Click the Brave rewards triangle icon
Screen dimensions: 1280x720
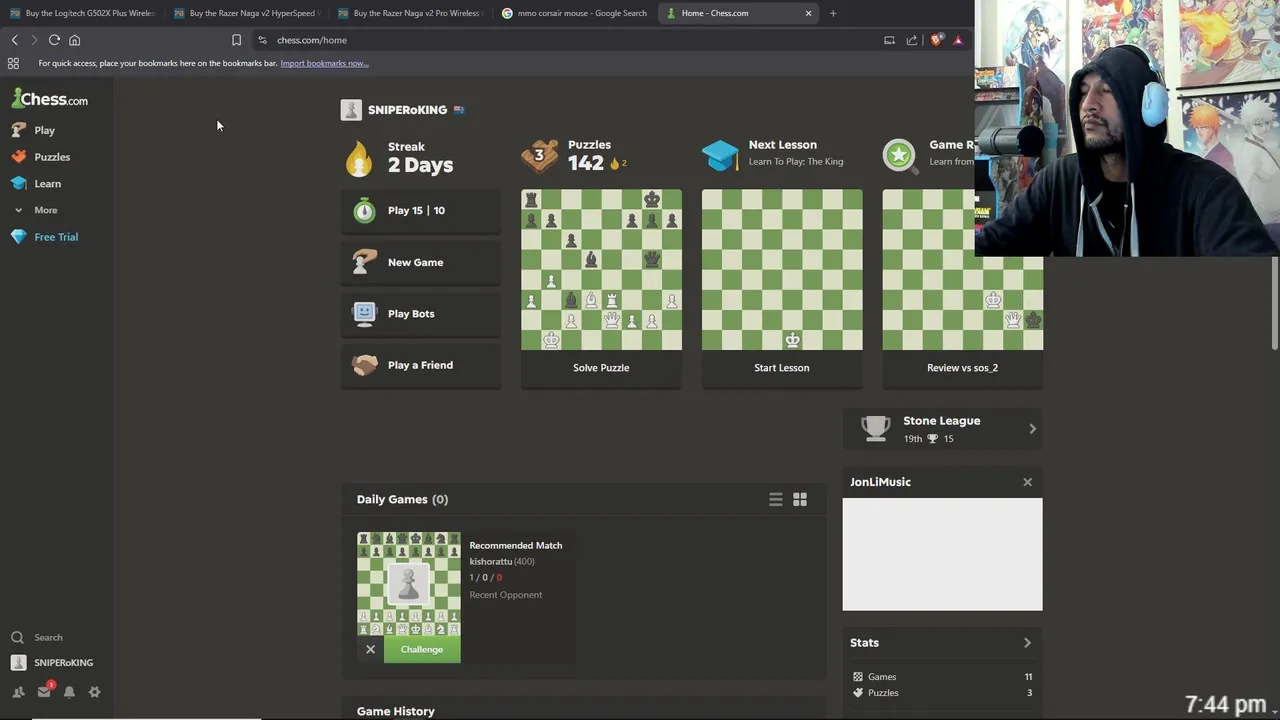(958, 40)
